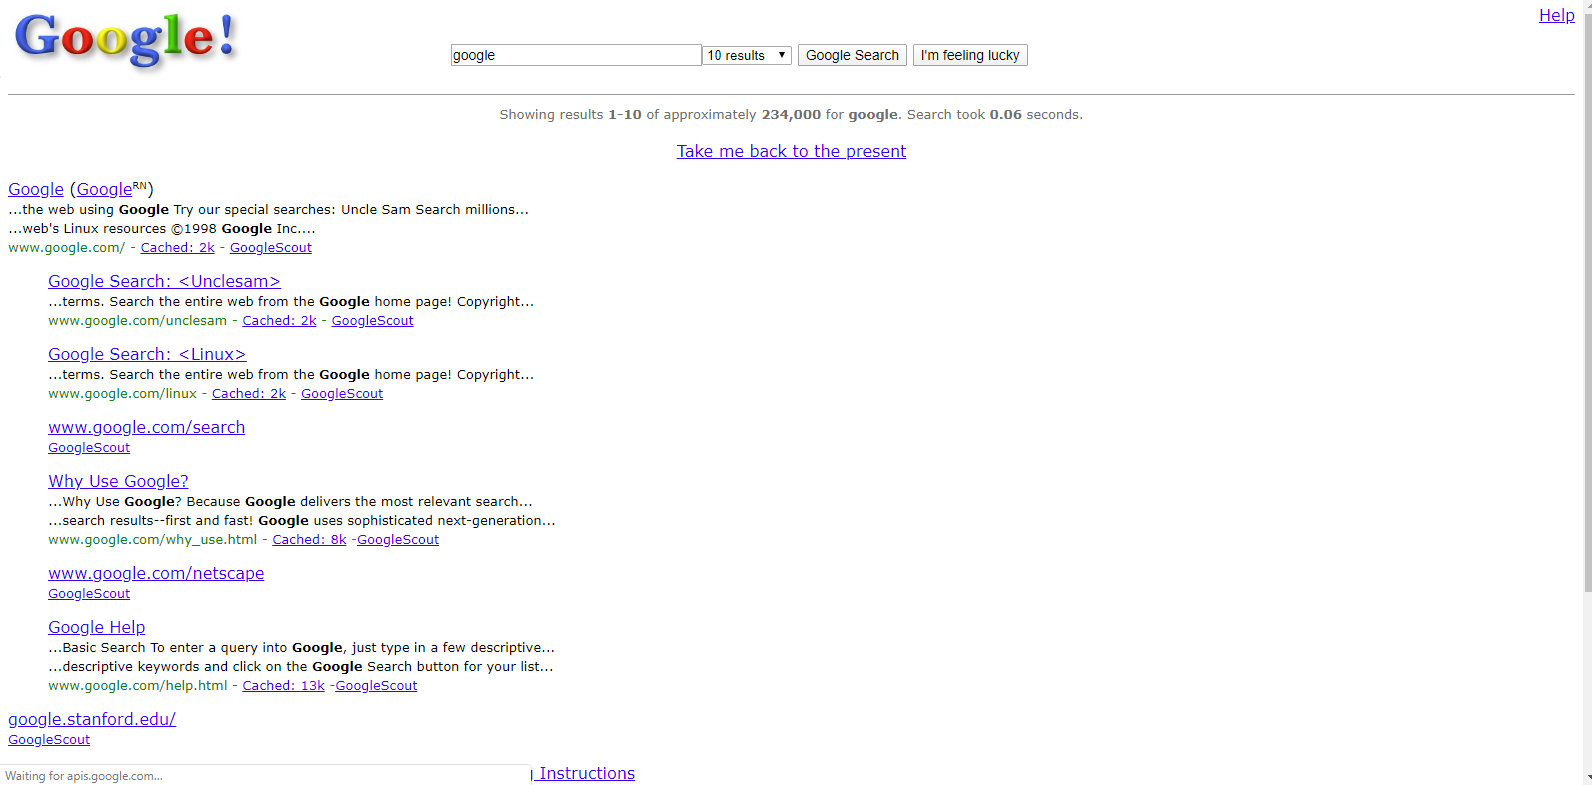Click the 'www.google.com/why_use.html' green URL text
Viewport: 1592px width, 785px height.
click(153, 540)
